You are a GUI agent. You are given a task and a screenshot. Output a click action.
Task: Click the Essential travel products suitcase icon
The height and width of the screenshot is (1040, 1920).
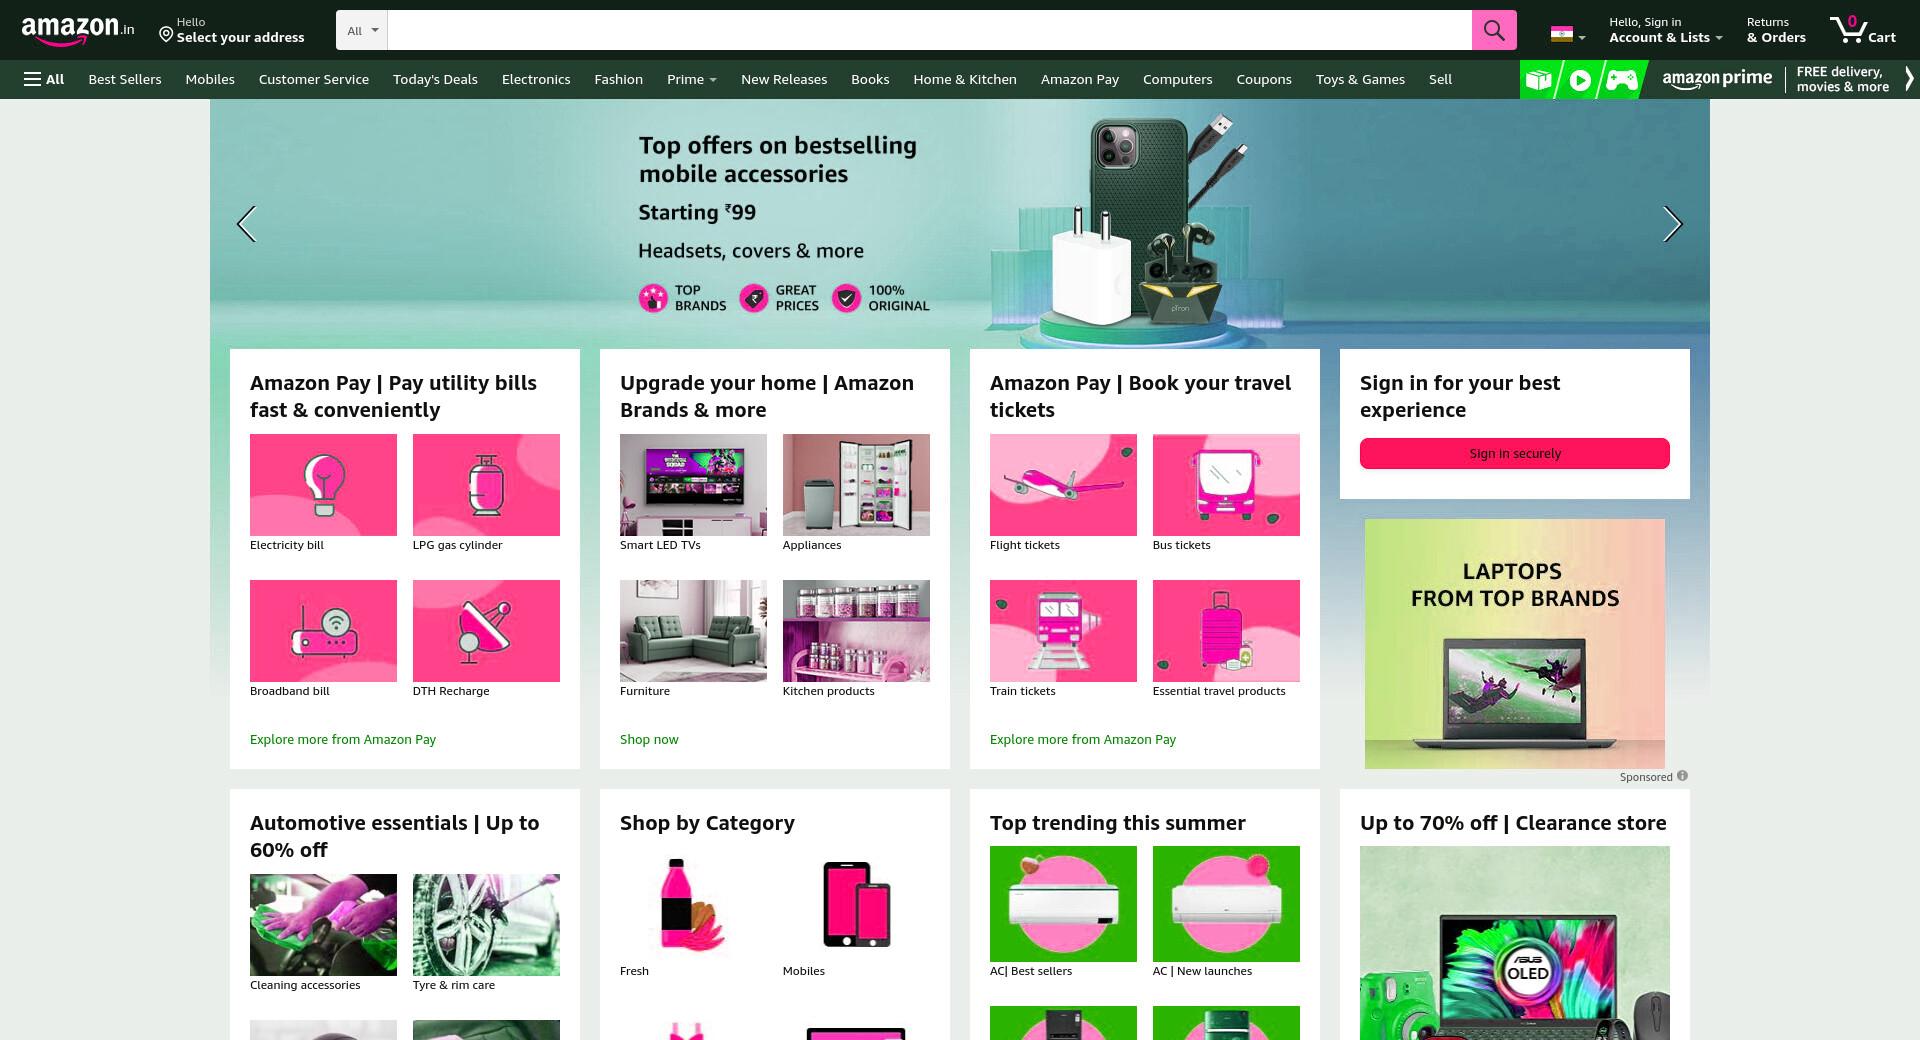click(x=1226, y=631)
